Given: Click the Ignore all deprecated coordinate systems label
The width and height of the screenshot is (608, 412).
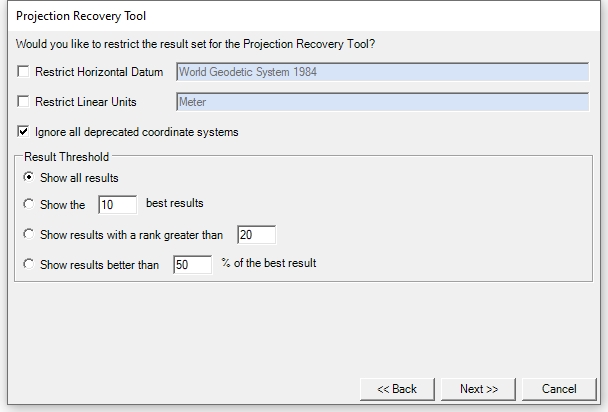Looking at the screenshot, I should coord(136,132).
